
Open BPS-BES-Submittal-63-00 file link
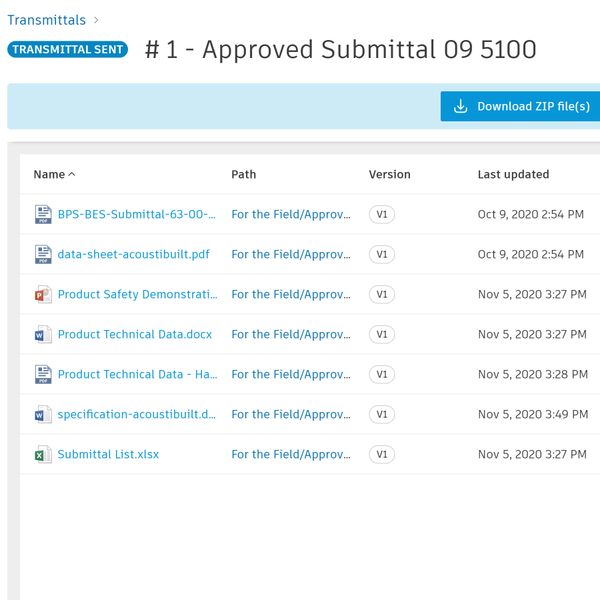point(137,214)
